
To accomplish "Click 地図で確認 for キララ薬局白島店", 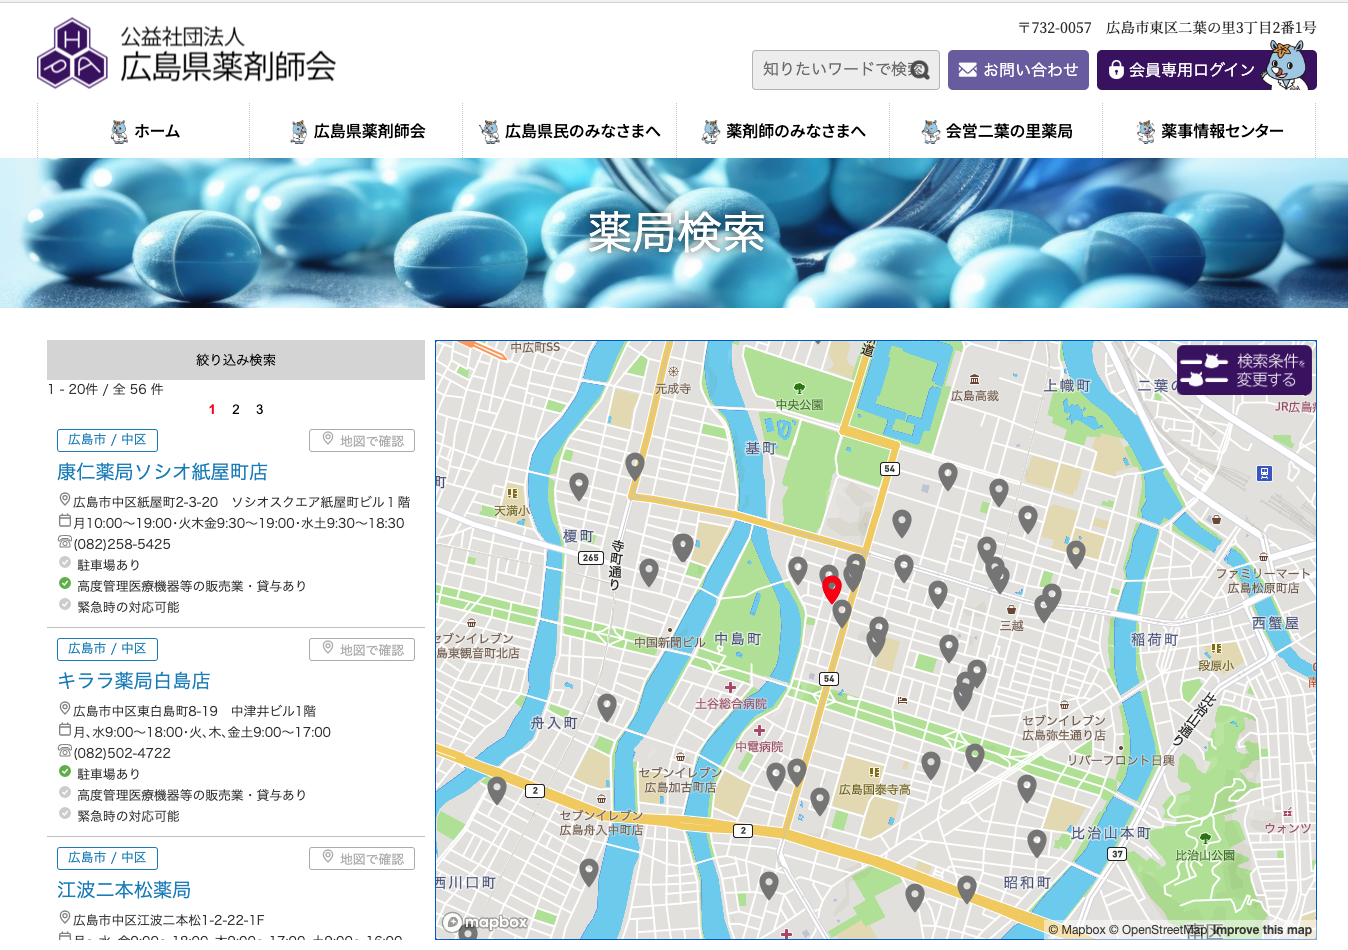I will pyautogui.click(x=362, y=650).
